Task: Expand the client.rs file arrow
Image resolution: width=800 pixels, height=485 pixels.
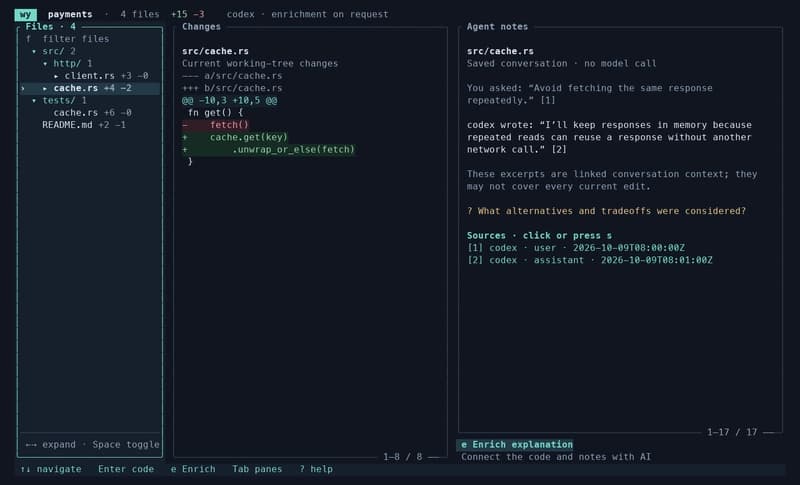Action: tap(56, 76)
